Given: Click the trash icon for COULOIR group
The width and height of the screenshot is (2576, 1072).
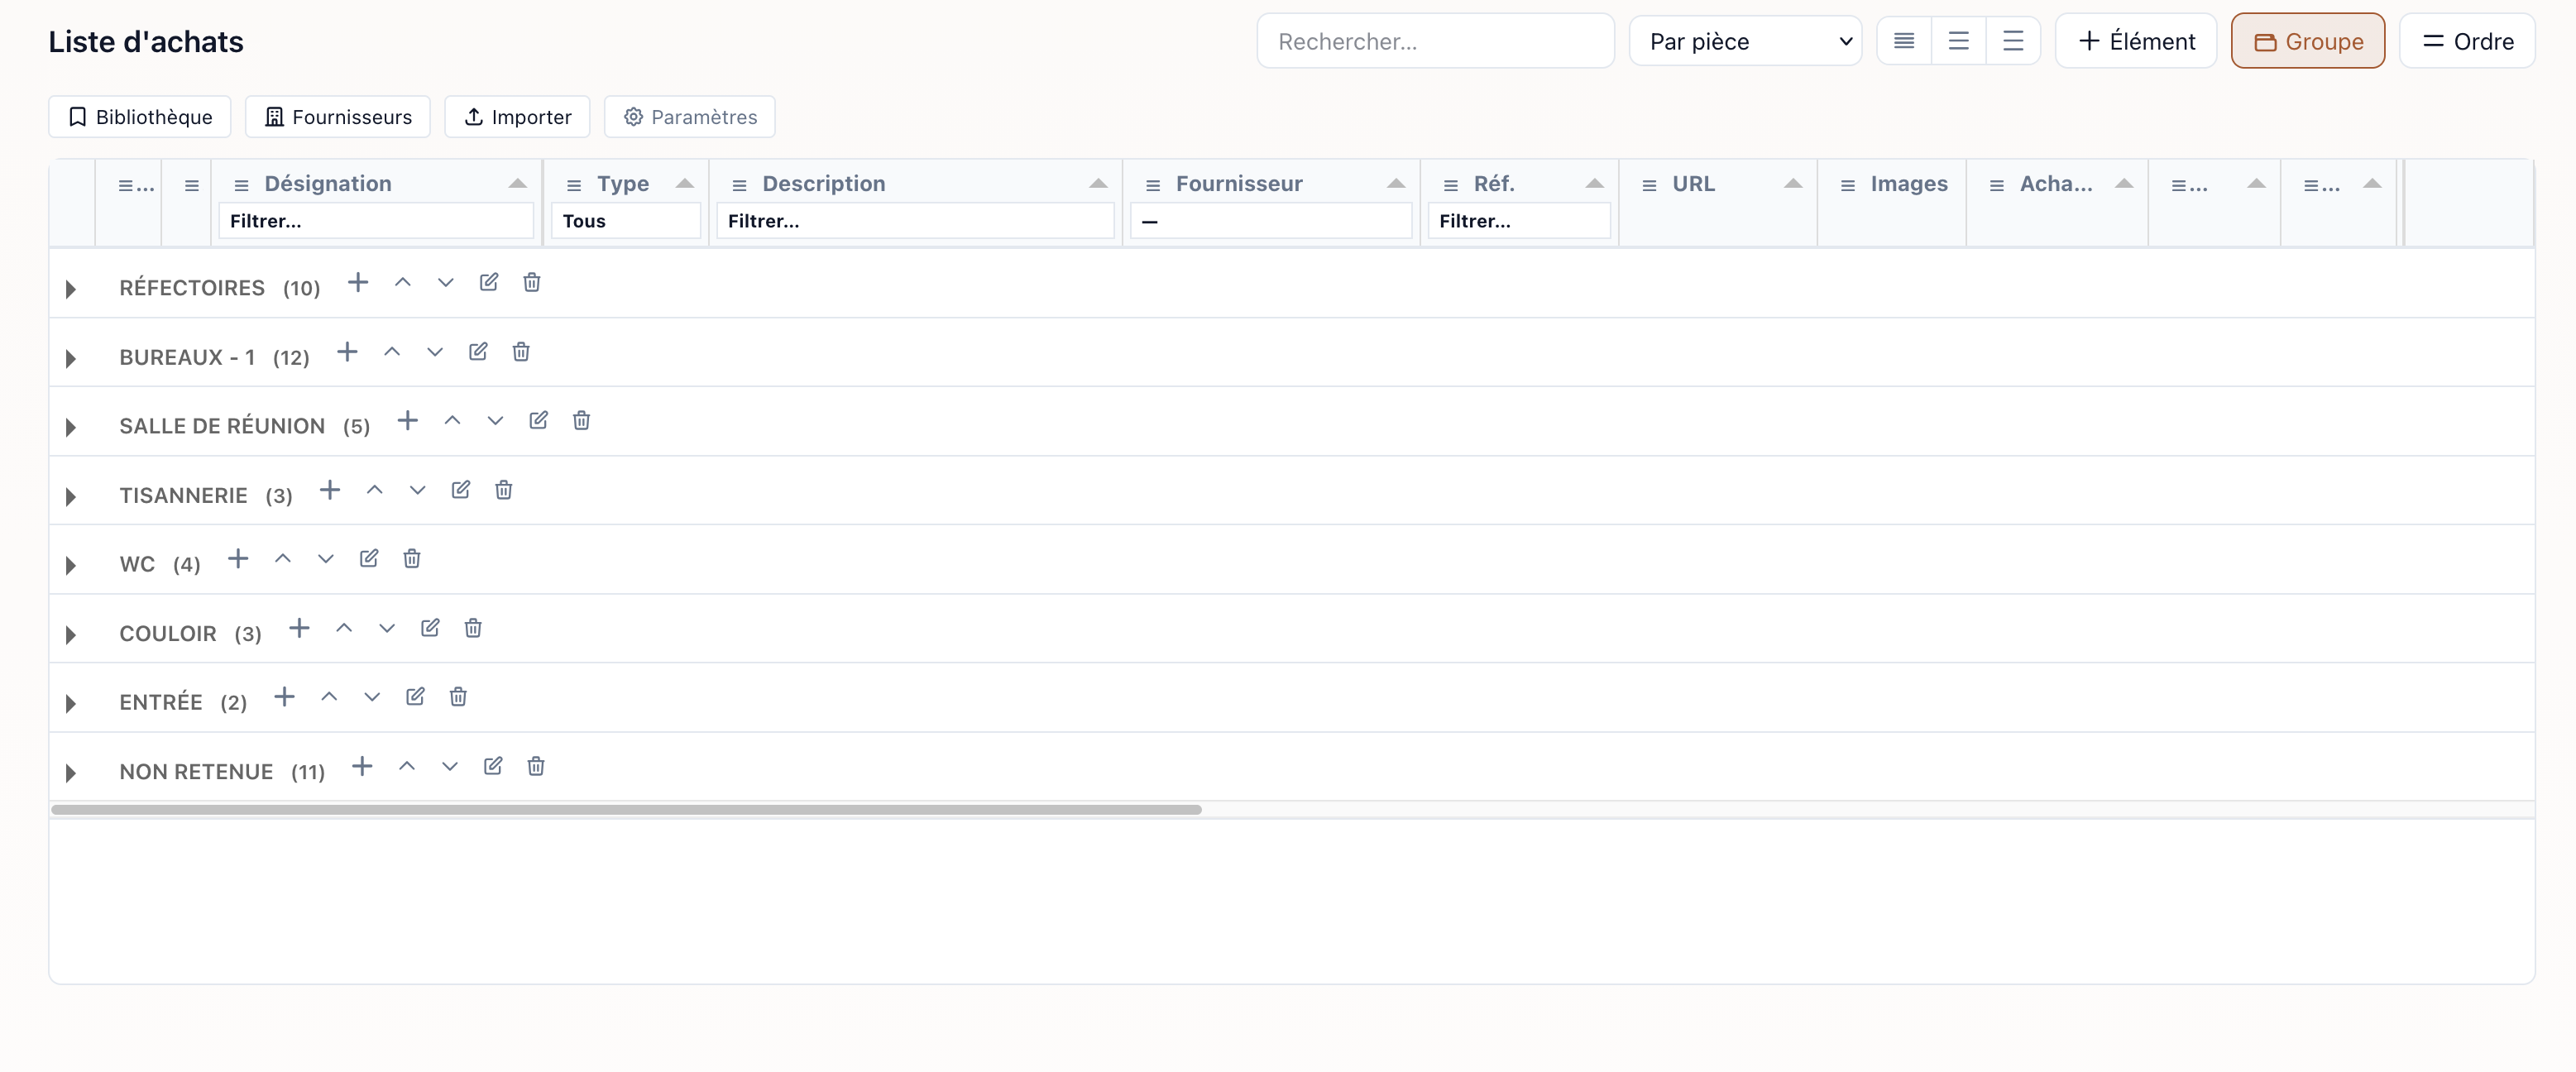Looking at the screenshot, I should pos(473,628).
